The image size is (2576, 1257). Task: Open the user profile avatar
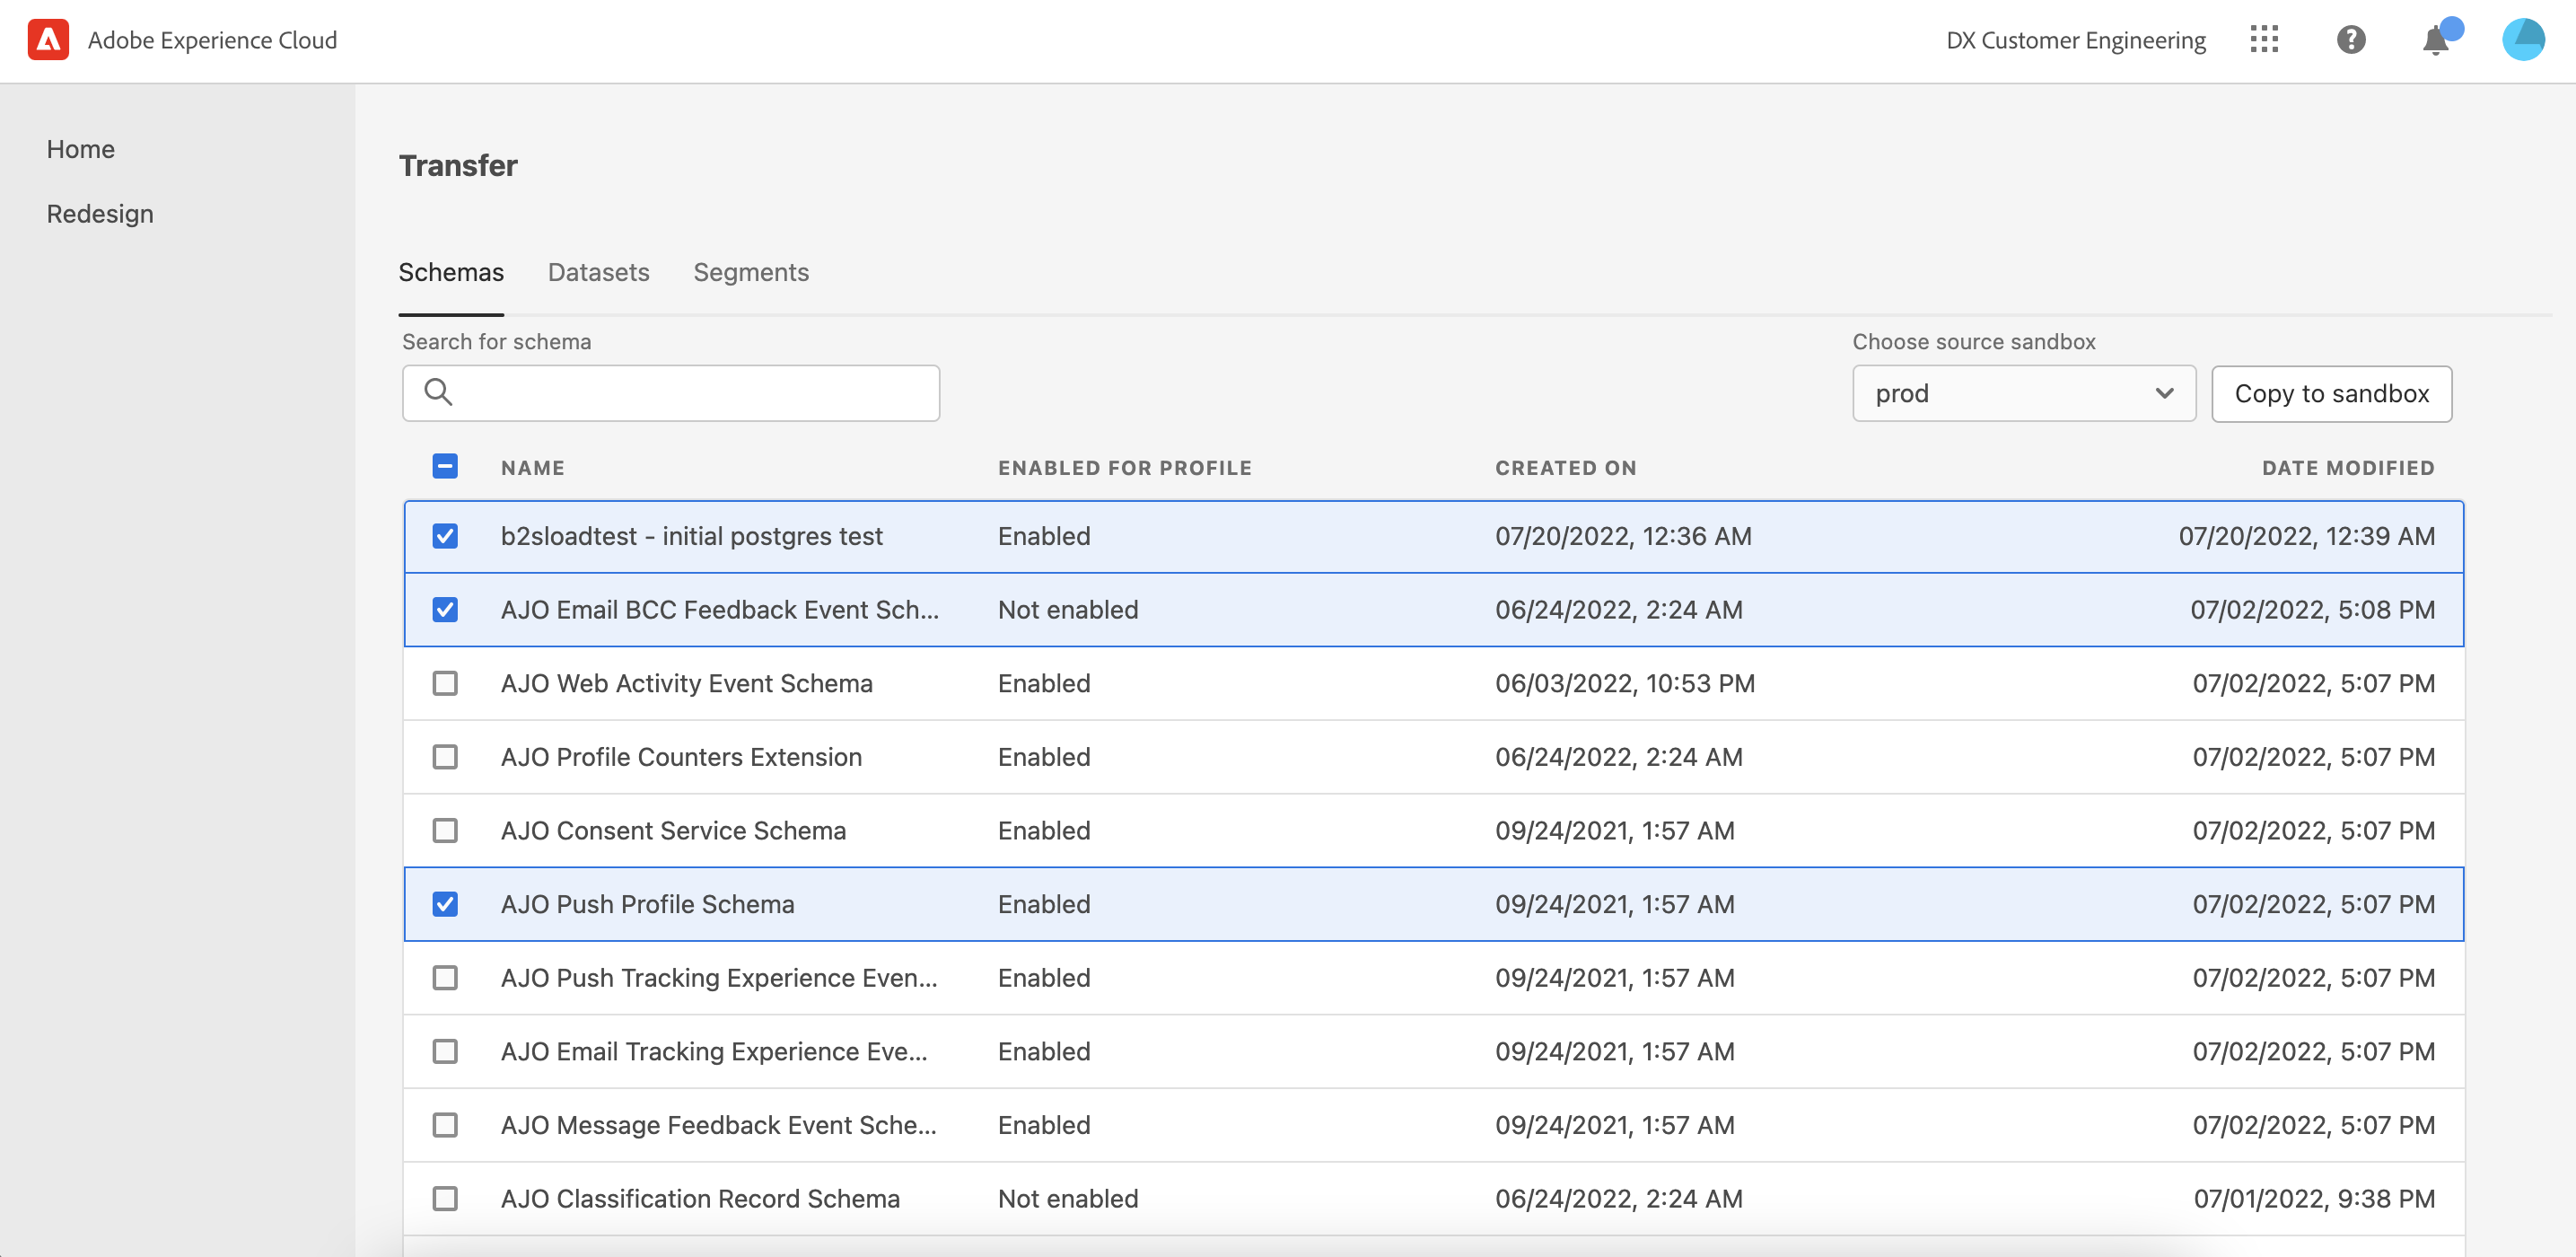pyautogui.click(x=2522, y=40)
